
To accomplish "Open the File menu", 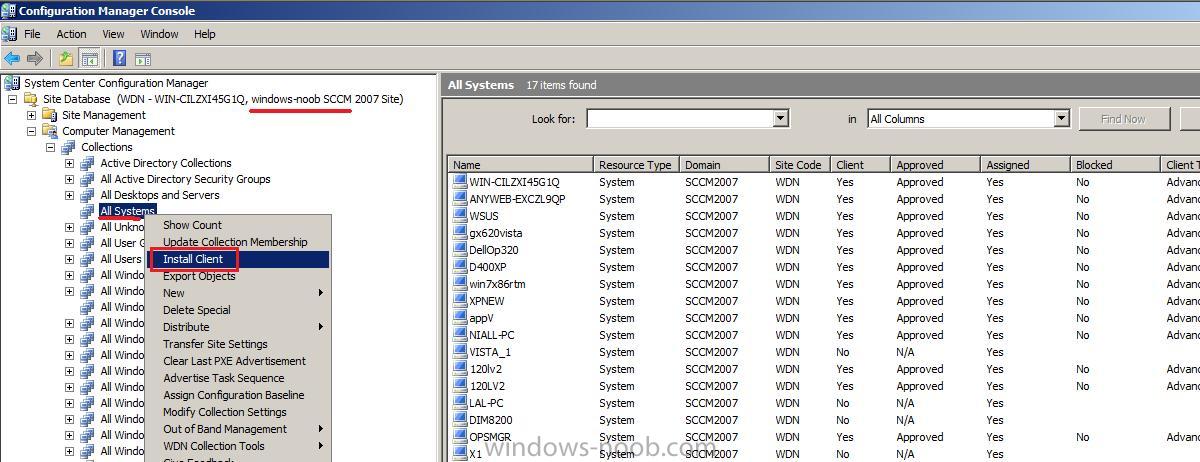I will pos(32,34).
